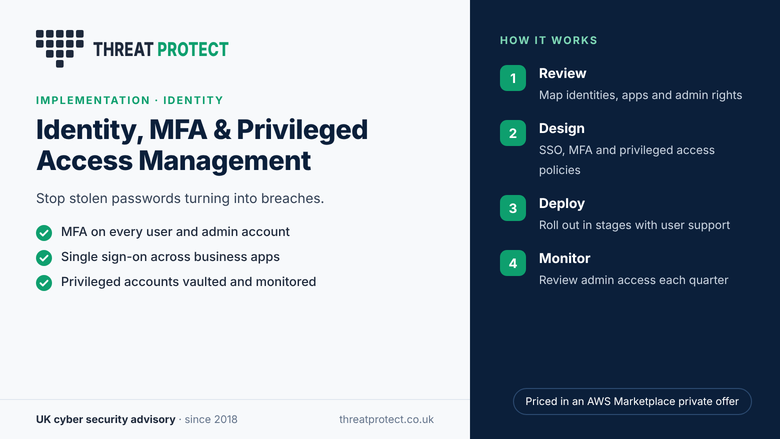This screenshot has width=780, height=439.
Task: Click the UK cyber security advisory footer text
Action: 105,420
